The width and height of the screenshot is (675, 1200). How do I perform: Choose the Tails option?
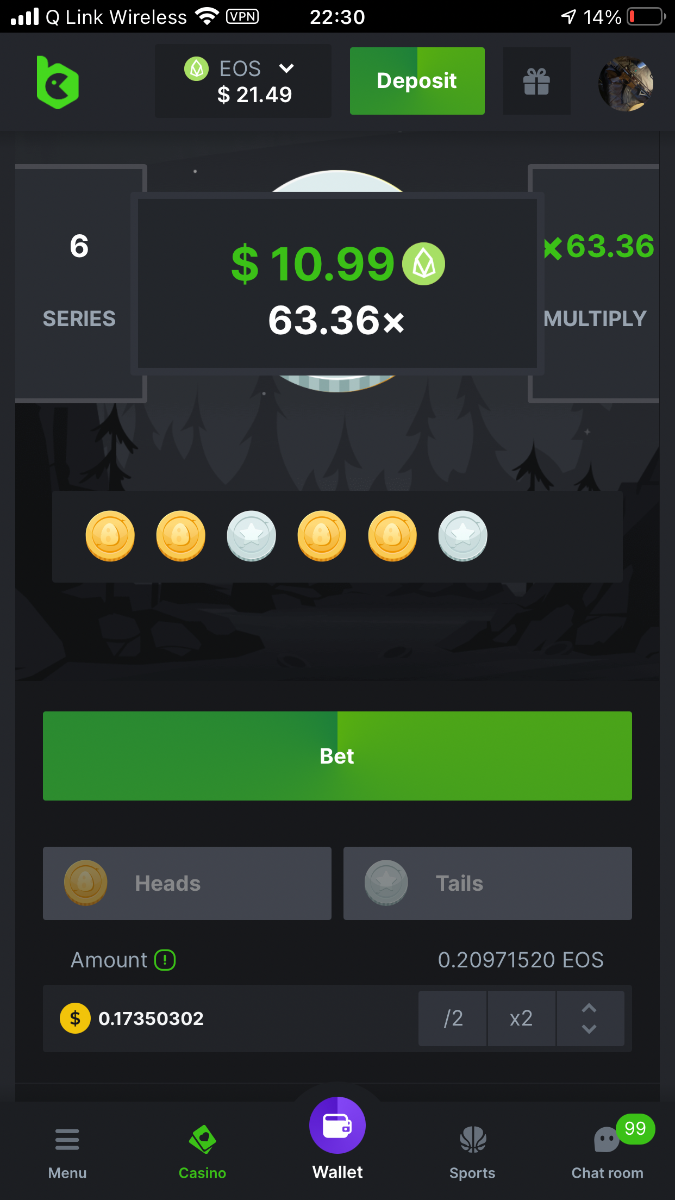[x=488, y=883]
